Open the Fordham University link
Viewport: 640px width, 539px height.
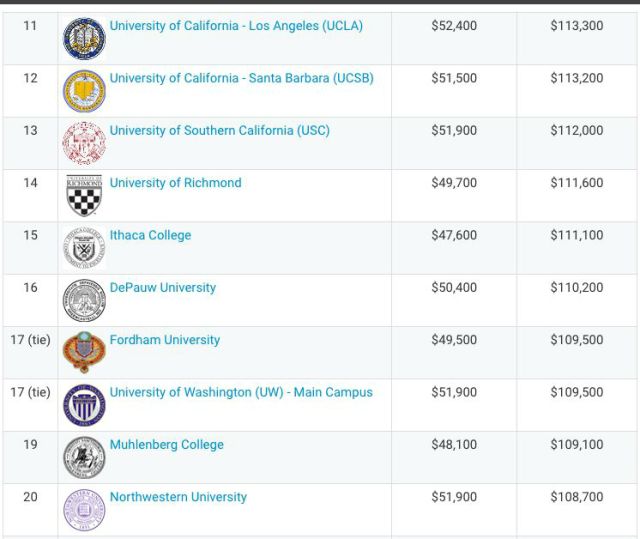coord(165,340)
